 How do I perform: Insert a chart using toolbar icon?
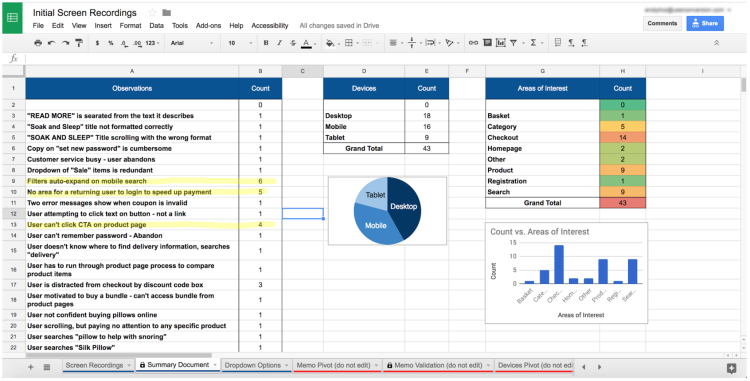click(500, 43)
